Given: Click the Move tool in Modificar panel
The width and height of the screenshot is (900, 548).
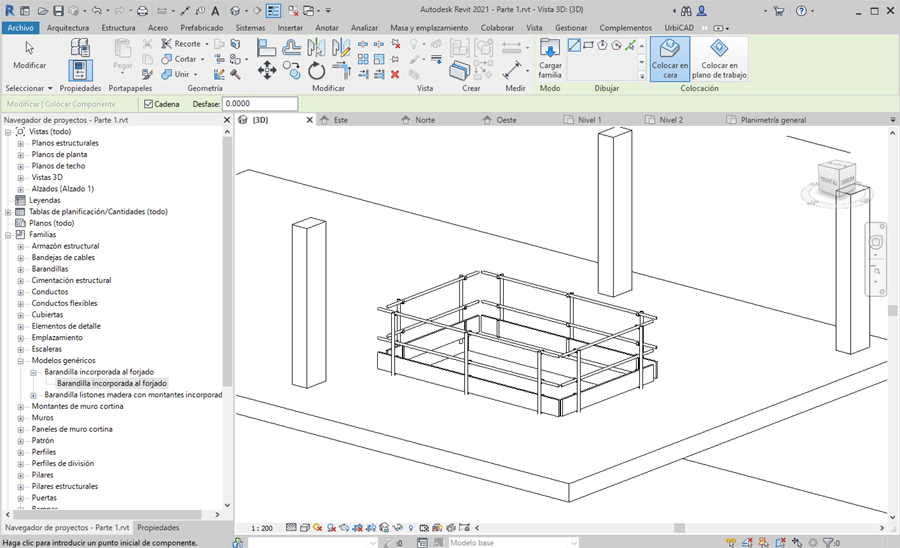Looking at the screenshot, I should click(x=267, y=70).
